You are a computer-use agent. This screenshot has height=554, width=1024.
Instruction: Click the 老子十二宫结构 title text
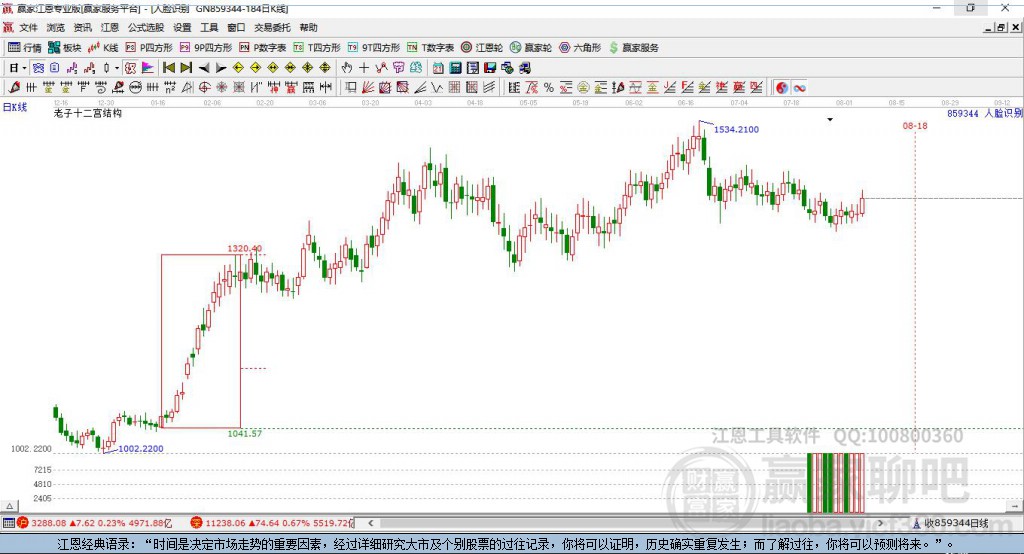tap(88, 113)
